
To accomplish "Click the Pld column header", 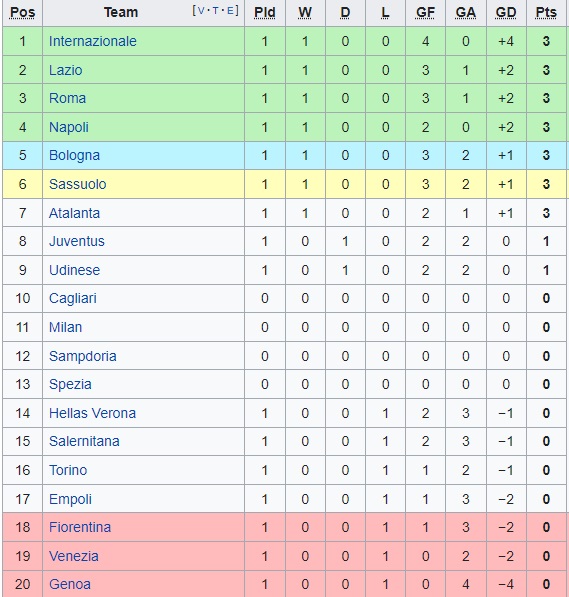I will click(265, 13).
